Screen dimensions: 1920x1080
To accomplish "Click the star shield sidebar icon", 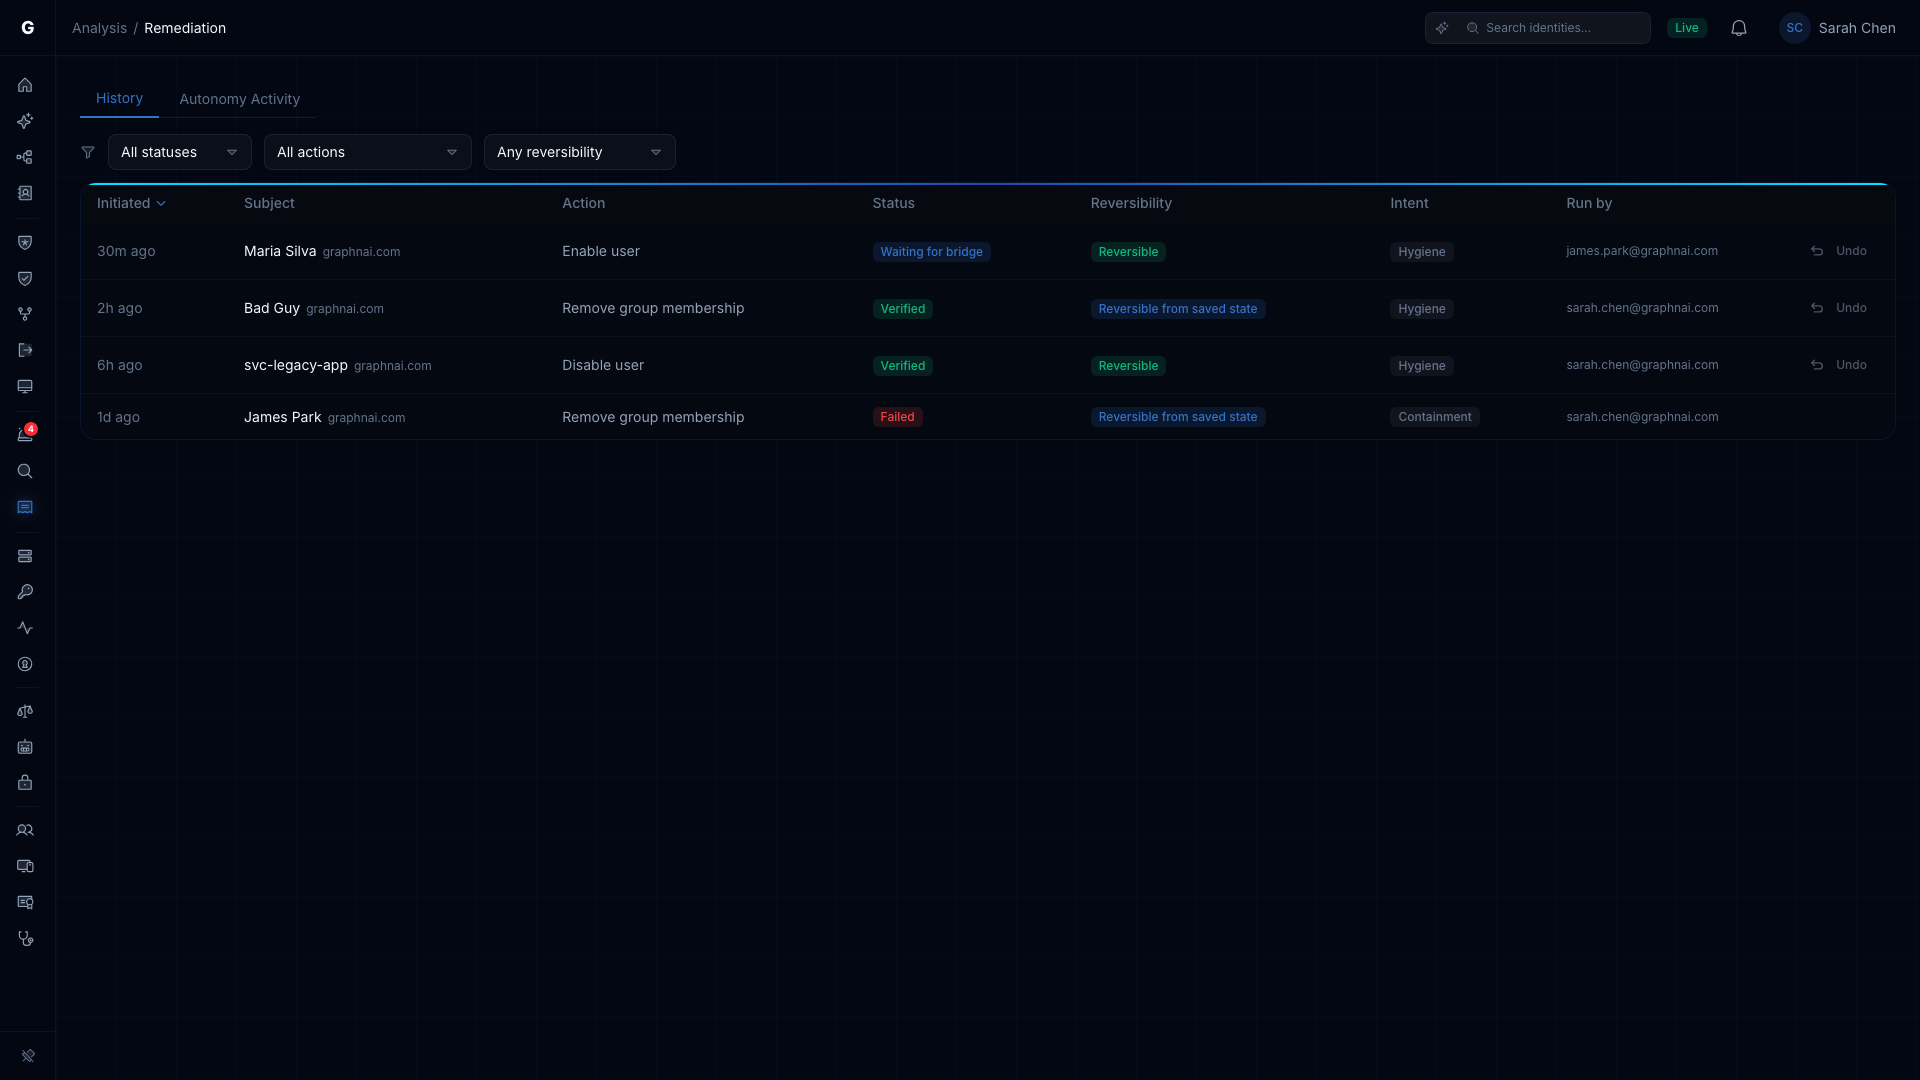I will pos(25,242).
